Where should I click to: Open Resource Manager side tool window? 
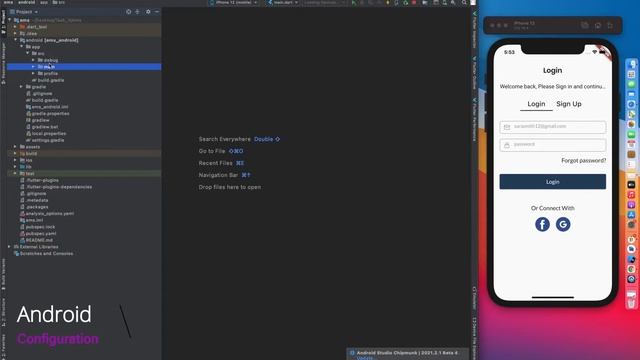(3, 63)
